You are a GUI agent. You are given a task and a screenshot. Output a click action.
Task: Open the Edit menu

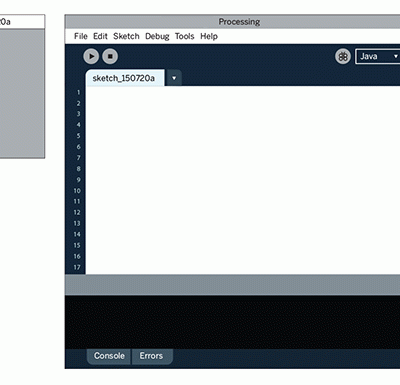point(100,36)
